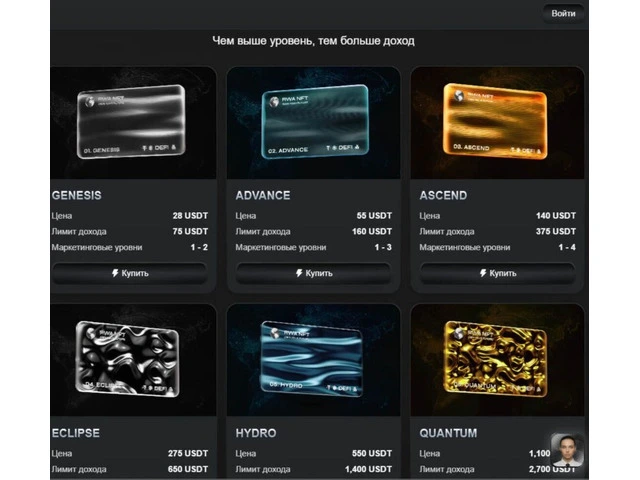The width and height of the screenshot is (640, 480).
Task: Open the chrome ECLIPSE card image
Action: 128,359
